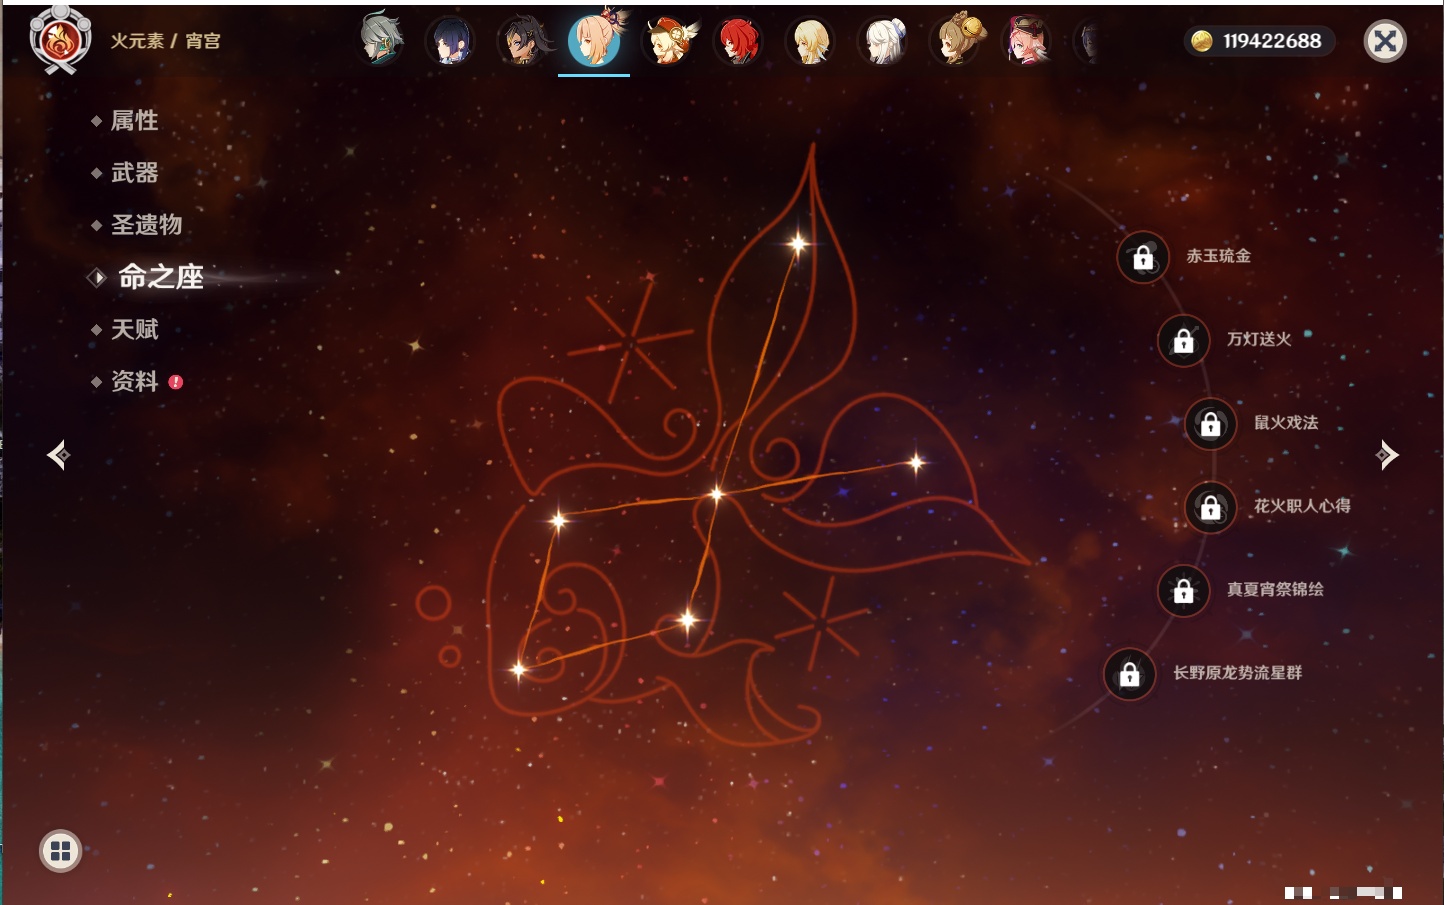The height and width of the screenshot is (905, 1444).
Task: Select the pink-haired avatar wearing dark hat
Action: coord(1027,41)
